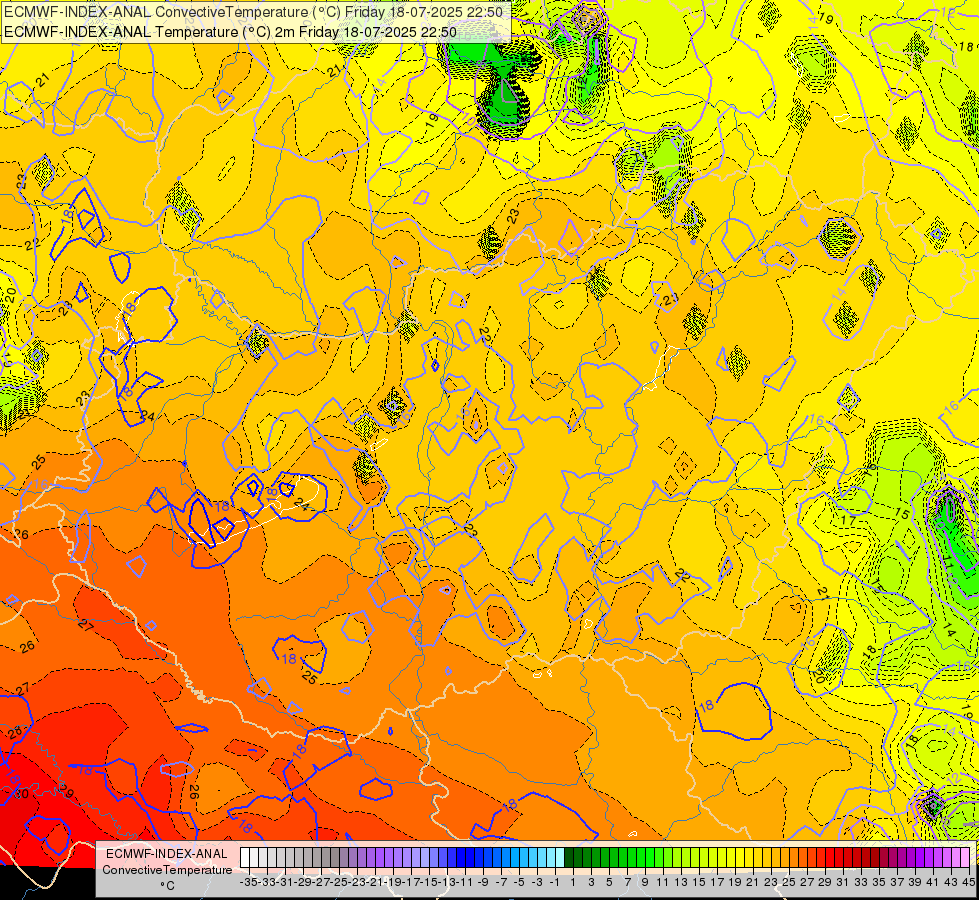Screen dimensions: 979x900
Task: Pick the orange swatch above legend value 25
Action: (x=785, y=858)
